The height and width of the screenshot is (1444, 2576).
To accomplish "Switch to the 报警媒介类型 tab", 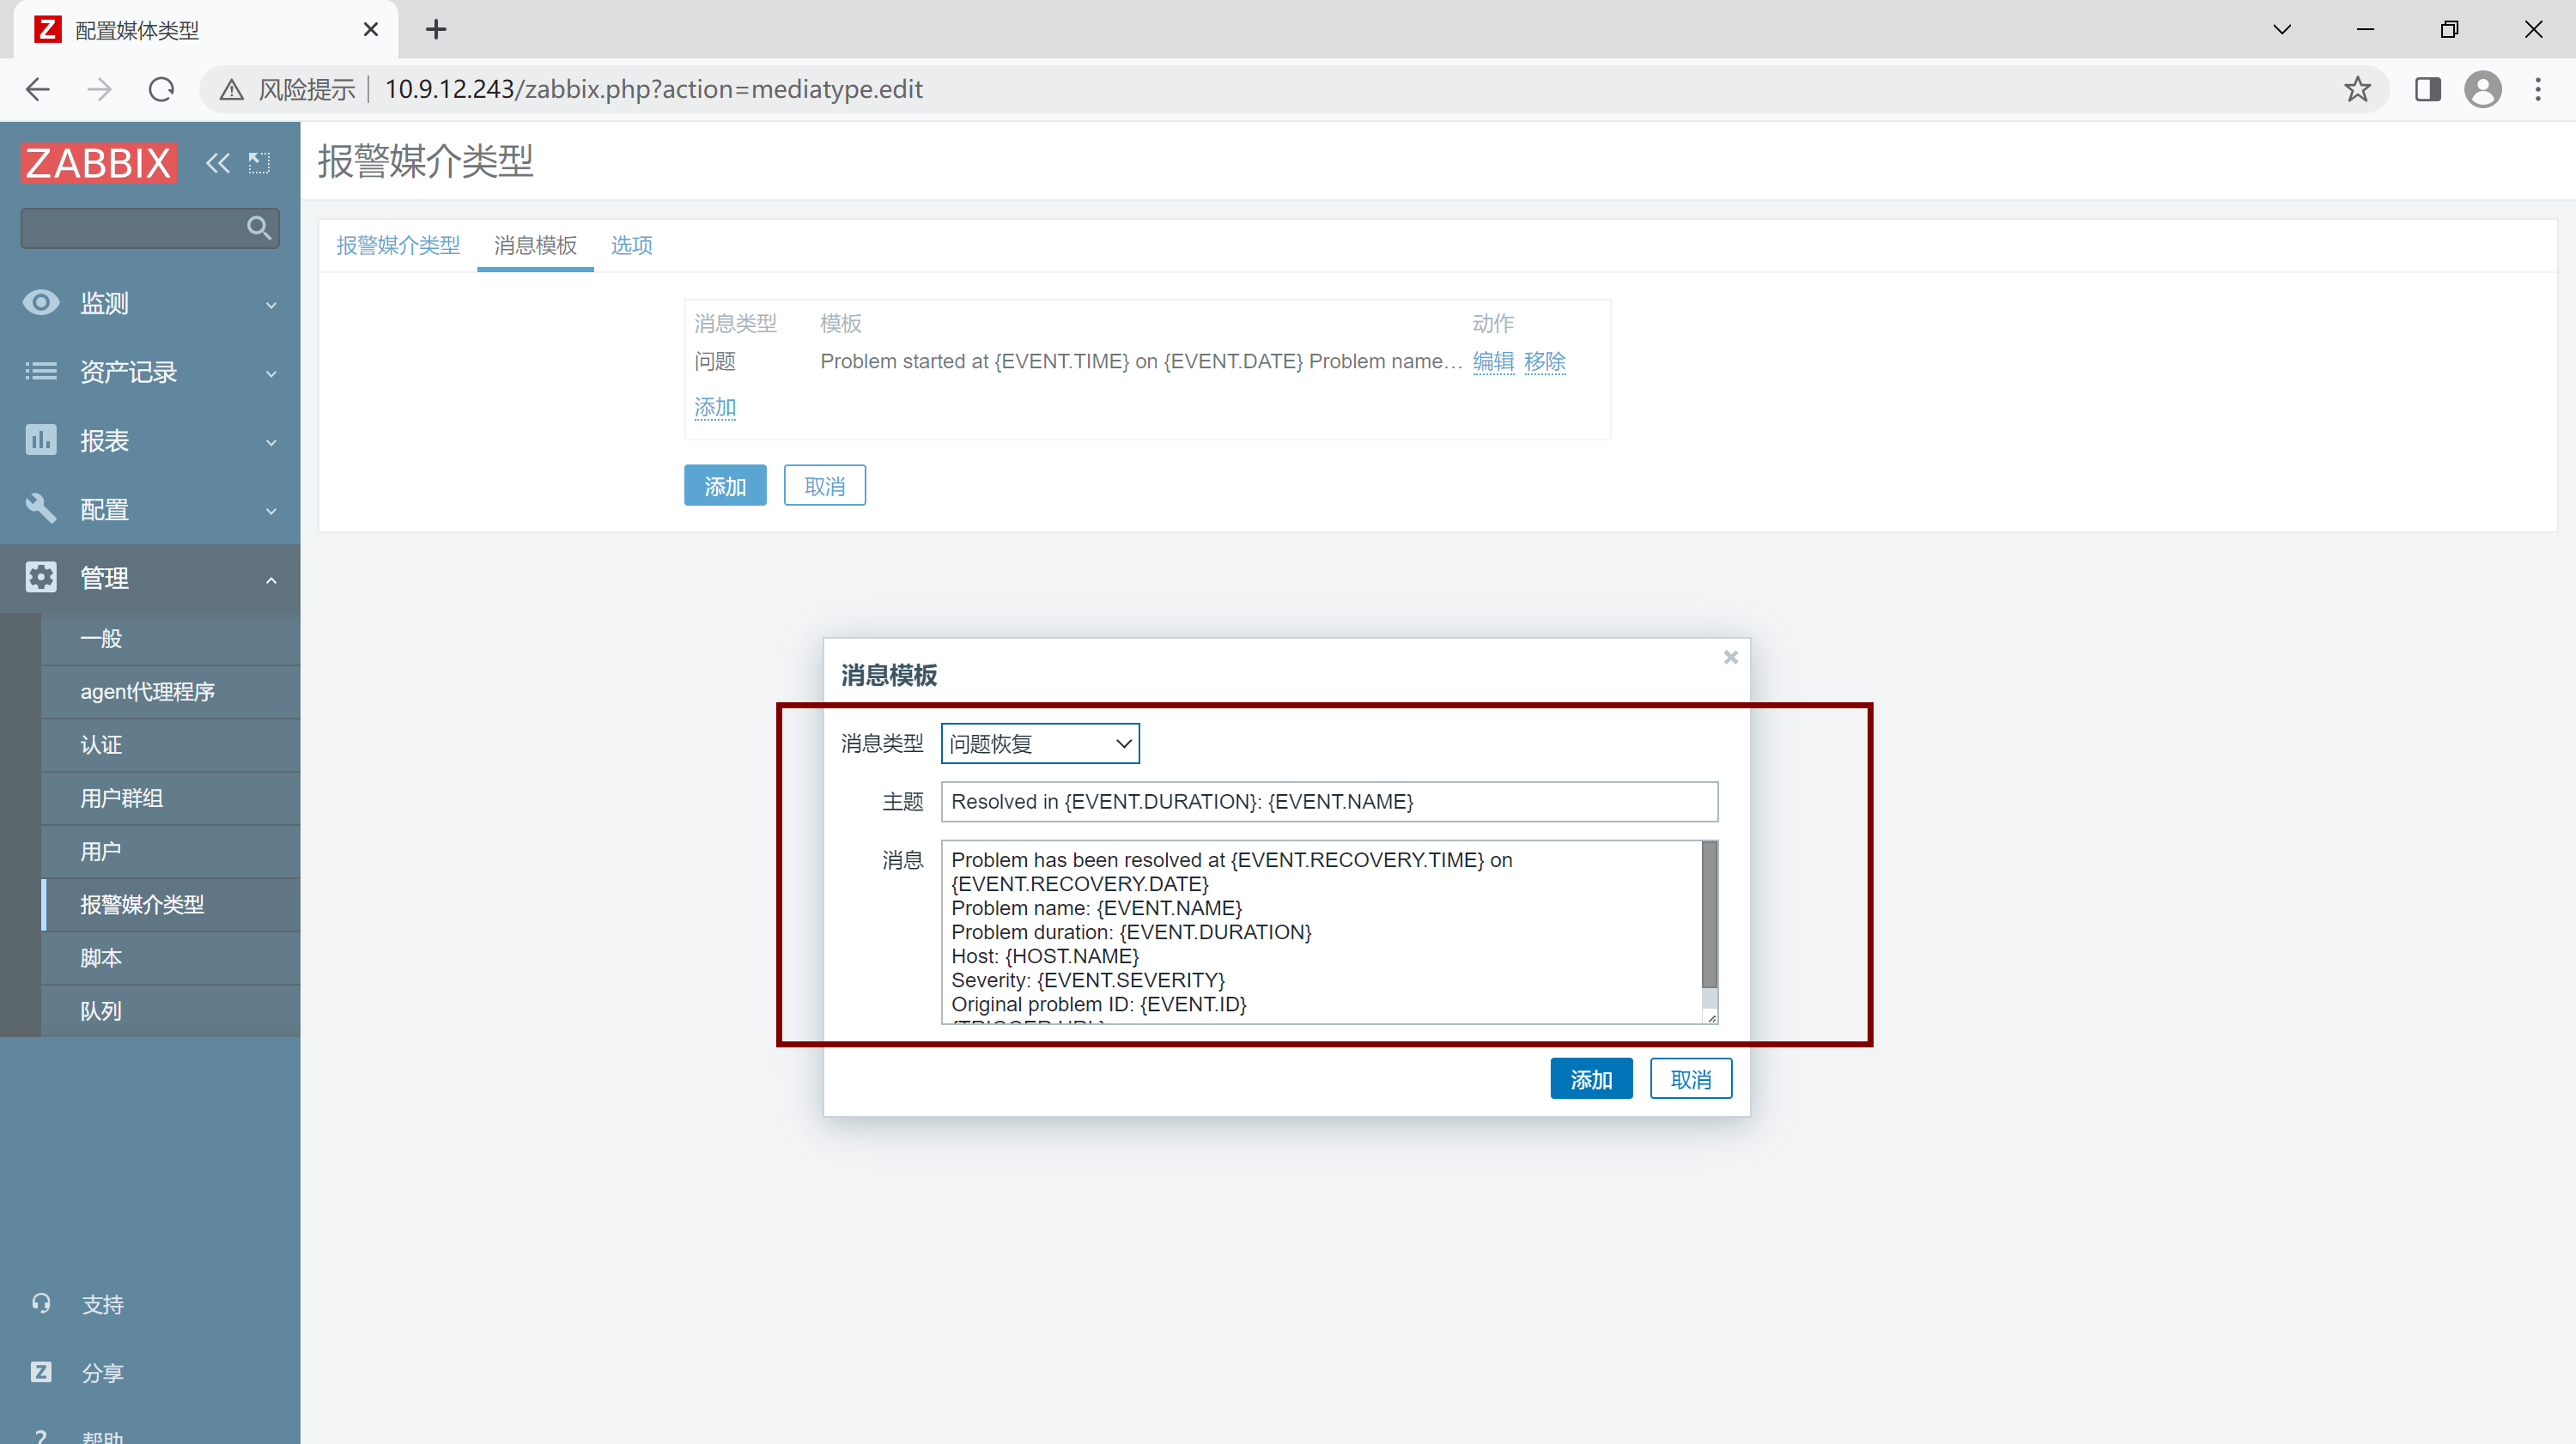I will [x=398, y=245].
